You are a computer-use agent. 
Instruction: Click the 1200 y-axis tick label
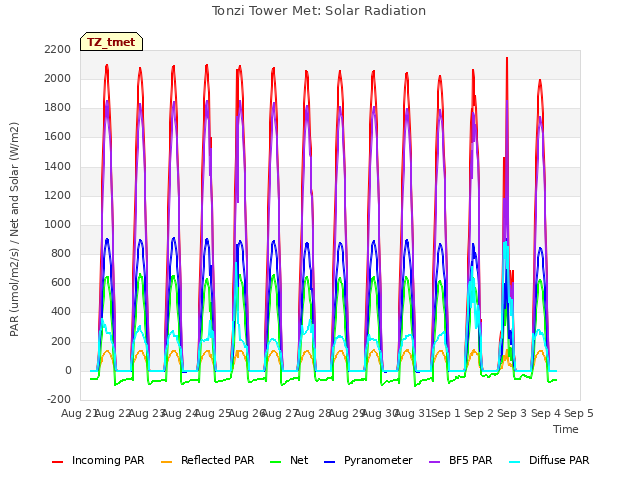[x=58, y=195]
